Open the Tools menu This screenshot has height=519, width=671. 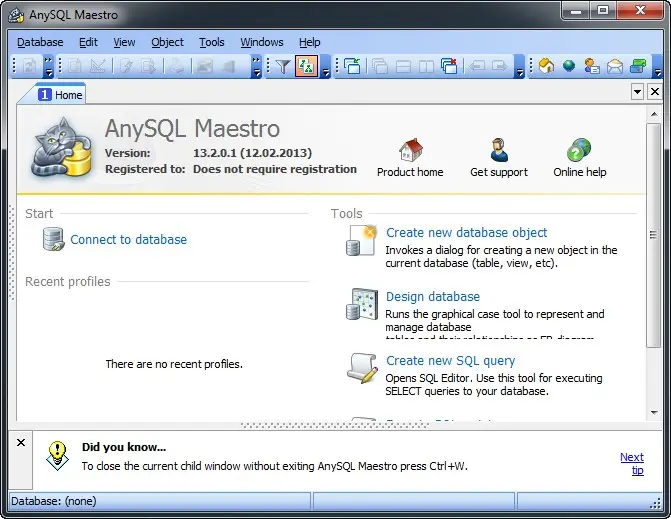click(x=211, y=42)
